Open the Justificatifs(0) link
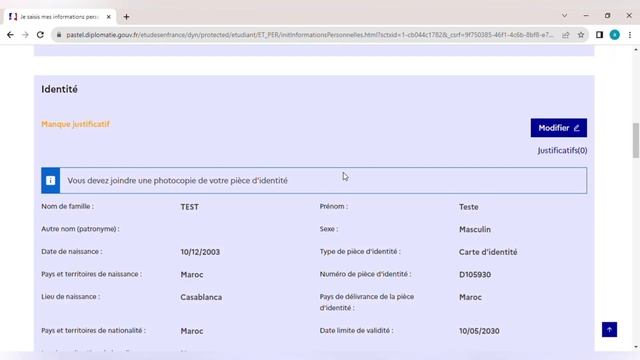The width and height of the screenshot is (640, 360). [562, 151]
